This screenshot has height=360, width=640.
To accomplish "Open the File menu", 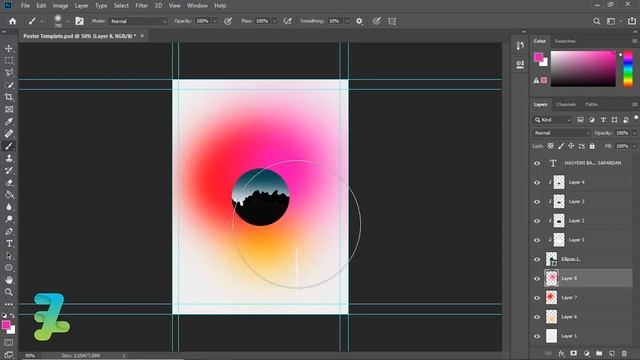I will [x=25, y=6].
